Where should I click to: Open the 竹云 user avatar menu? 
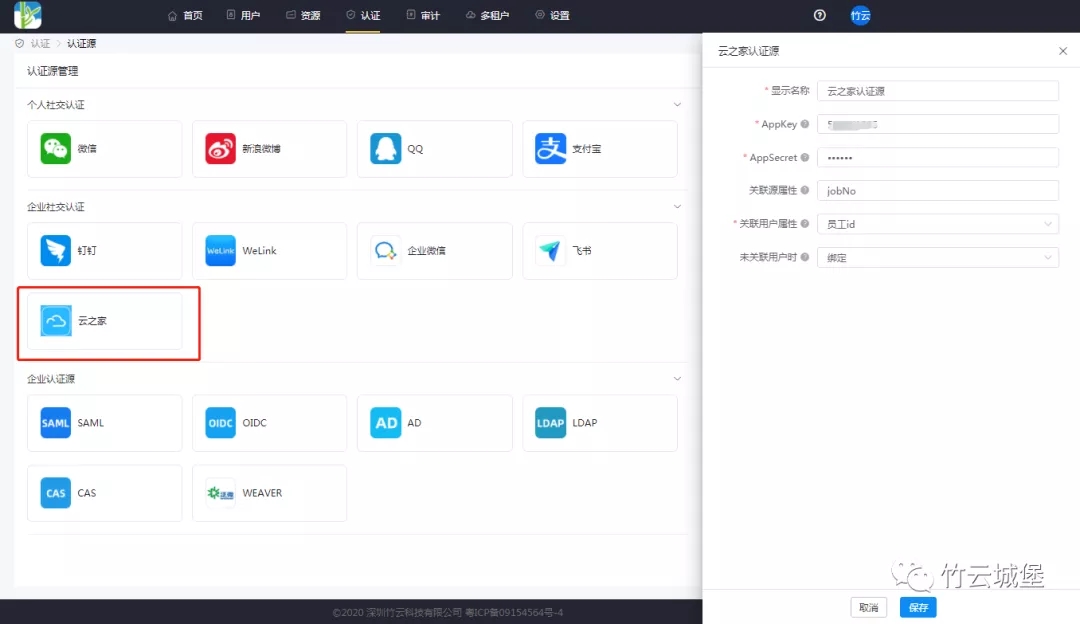tap(860, 15)
